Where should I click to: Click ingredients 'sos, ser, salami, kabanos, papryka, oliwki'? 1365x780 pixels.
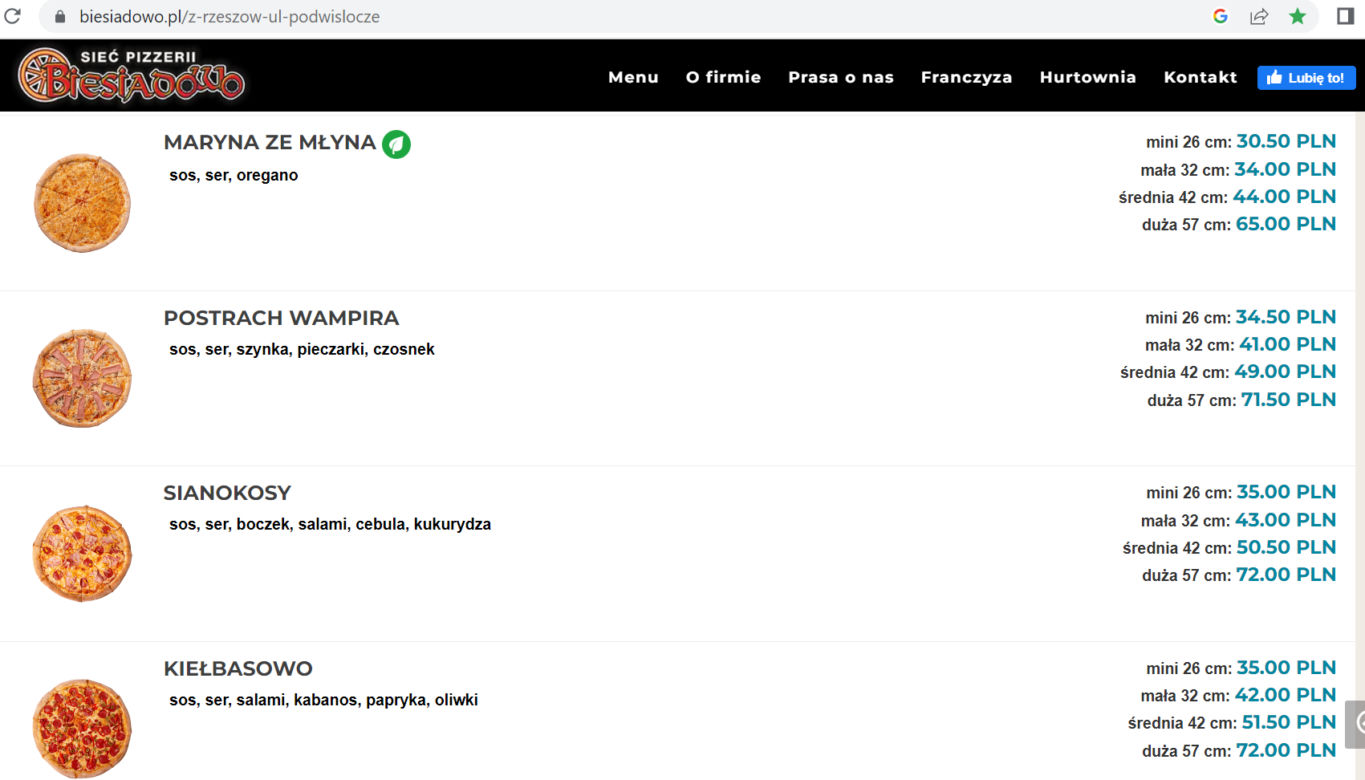pyautogui.click(x=324, y=700)
